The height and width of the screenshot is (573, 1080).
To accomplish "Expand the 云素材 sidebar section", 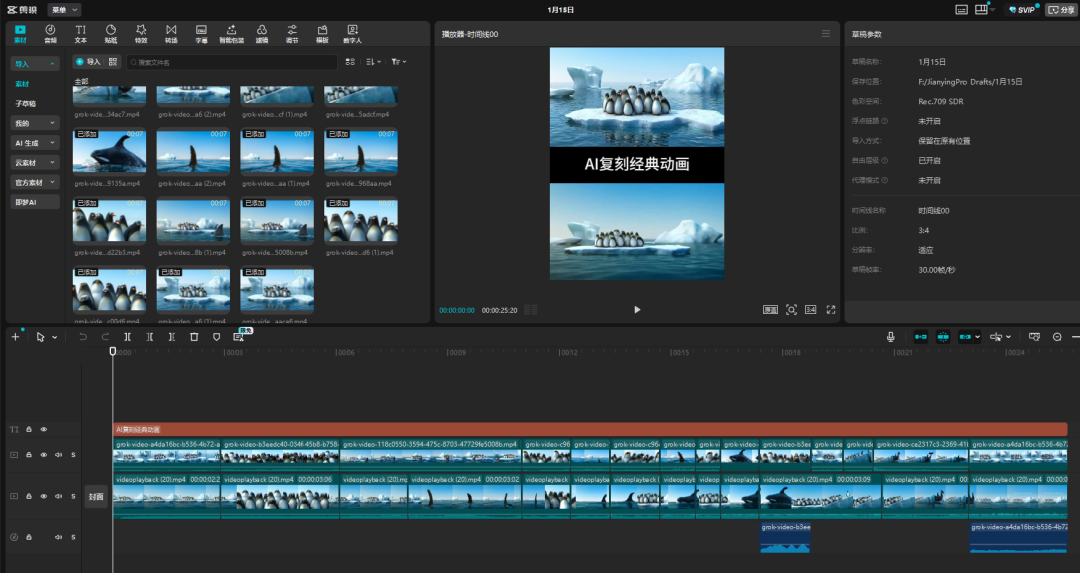I will point(35,163).
